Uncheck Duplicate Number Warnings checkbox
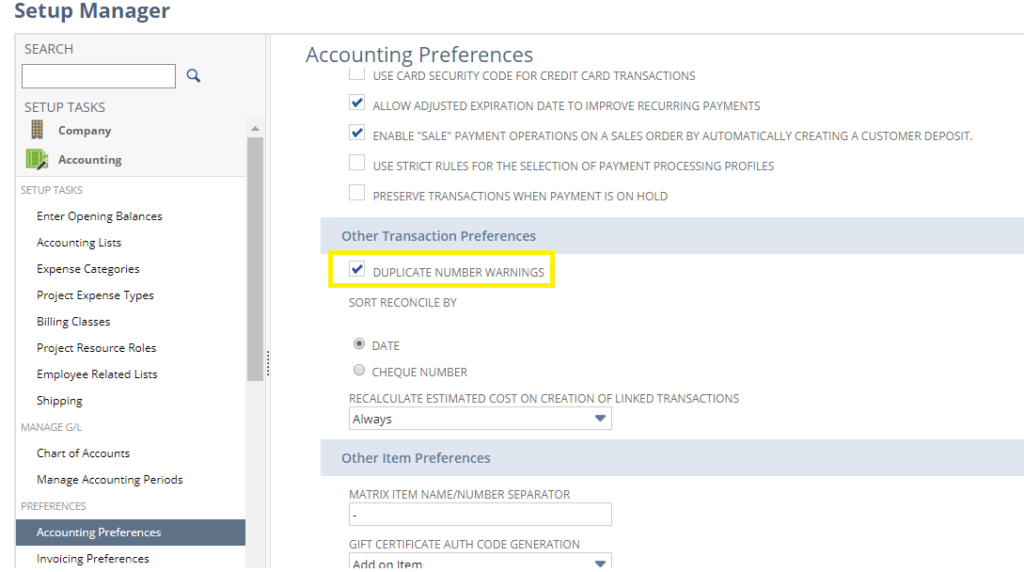1024x572 pixels. coord(357,269)
